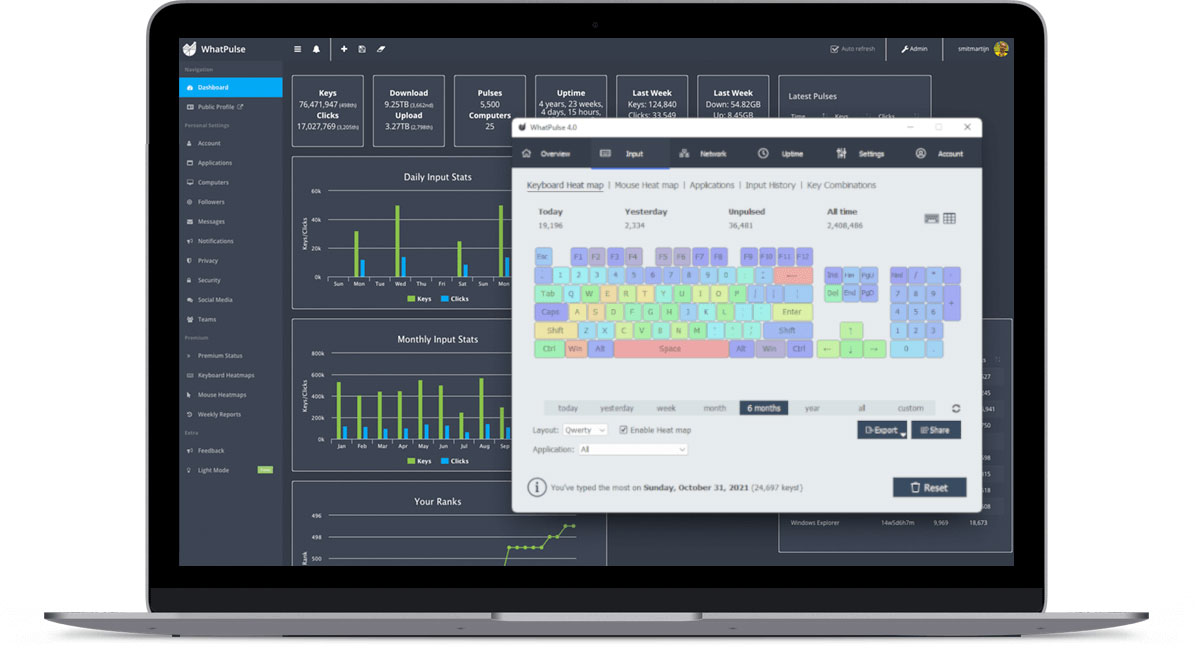This screenshot has height=649, width=1200.
Task: Open the Layout Qwerty dropdown
Action: tap(585, 430)
